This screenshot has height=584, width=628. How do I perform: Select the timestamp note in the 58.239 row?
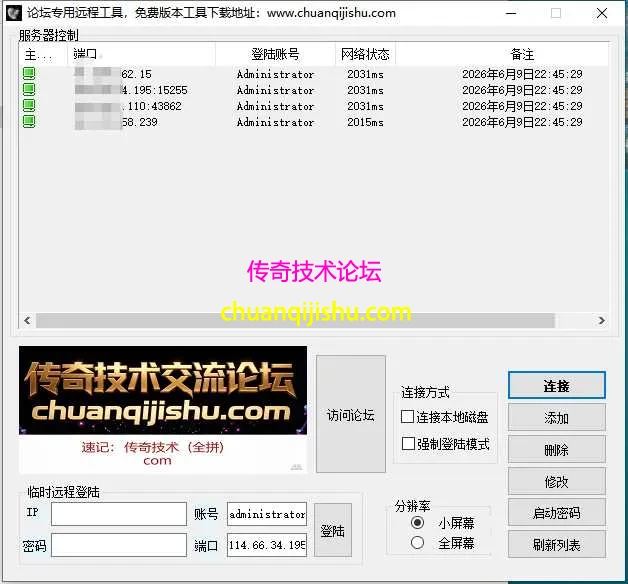tap(522, 122)
